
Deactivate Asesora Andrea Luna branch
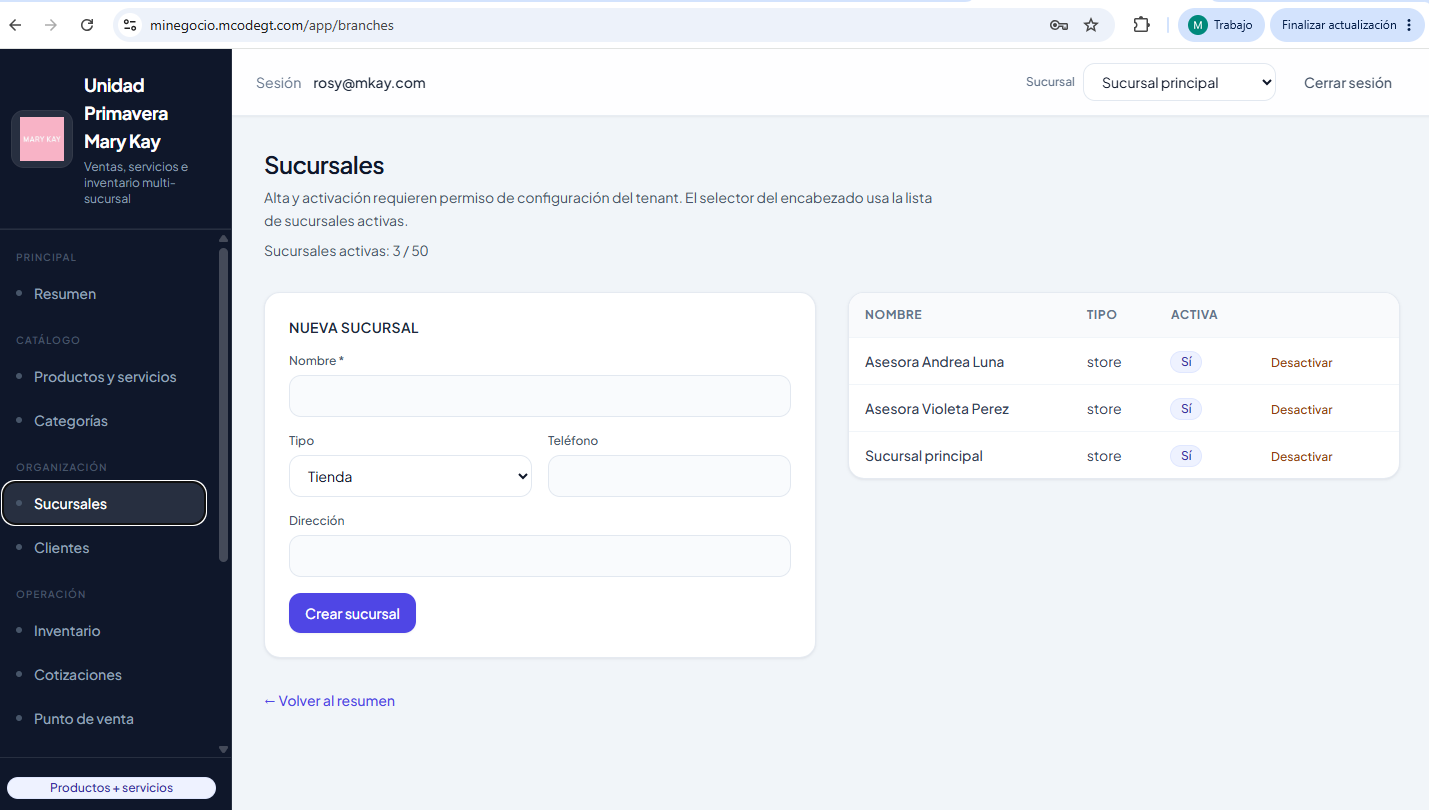[x=1301, y=363]
